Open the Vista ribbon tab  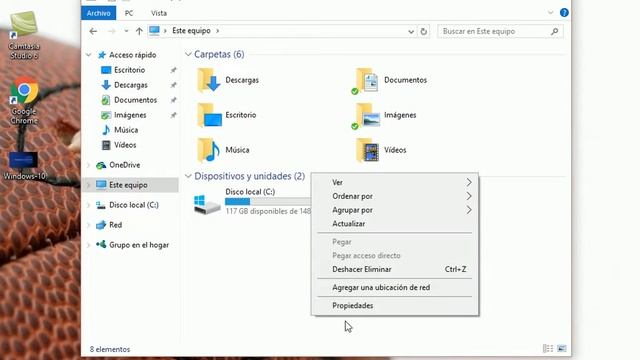tap(159, 13)
